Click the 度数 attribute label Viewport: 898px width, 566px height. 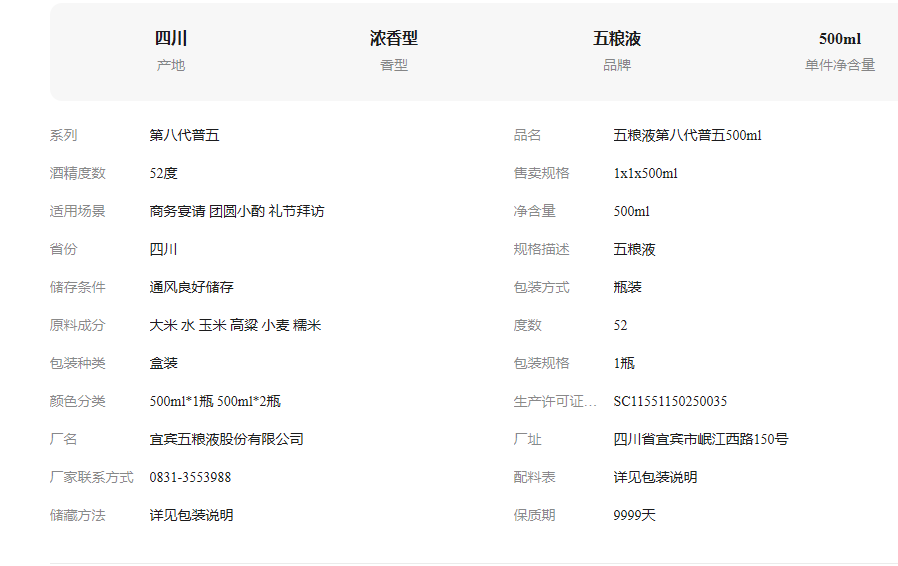(x=527, y=325)
